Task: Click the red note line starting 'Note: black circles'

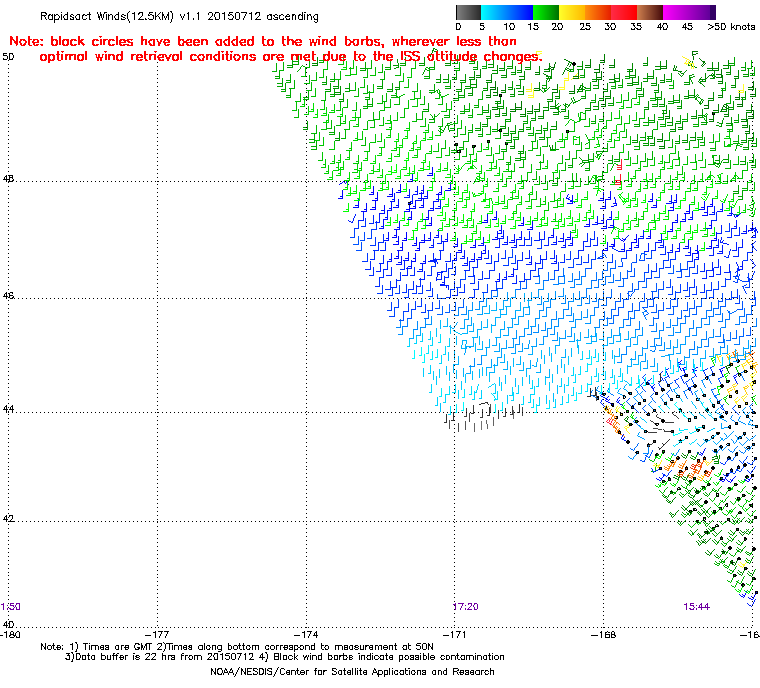Action: [263, 41]
